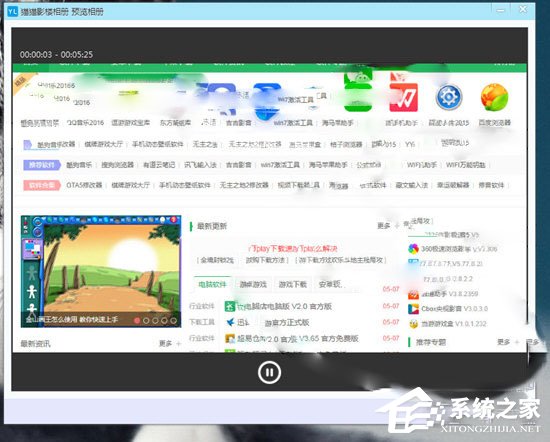Open 百度浏览器 label under icon

[495, 123]
